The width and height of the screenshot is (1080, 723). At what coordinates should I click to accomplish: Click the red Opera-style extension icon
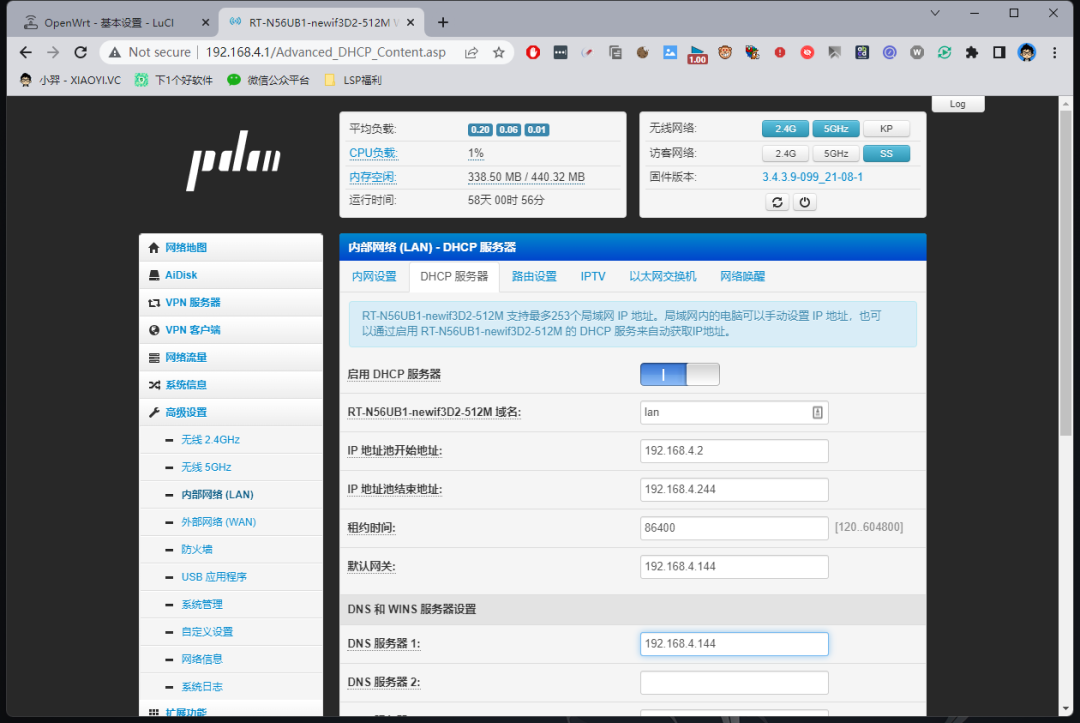[x=532, y=52]
